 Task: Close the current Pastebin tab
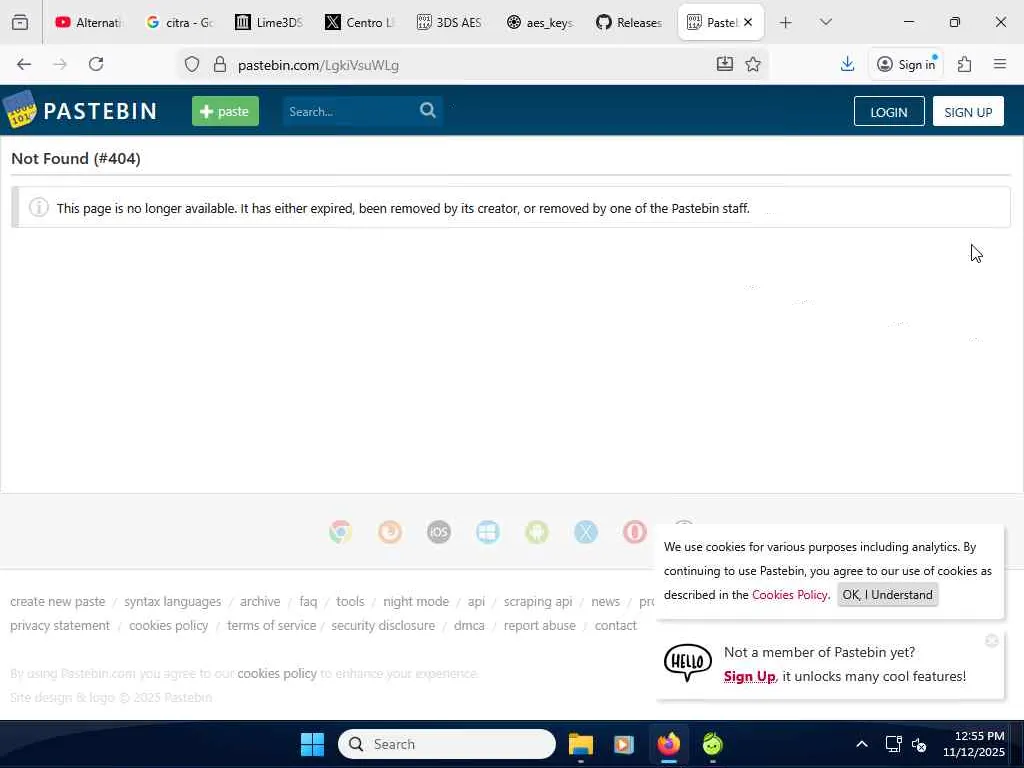coord(748,22)
